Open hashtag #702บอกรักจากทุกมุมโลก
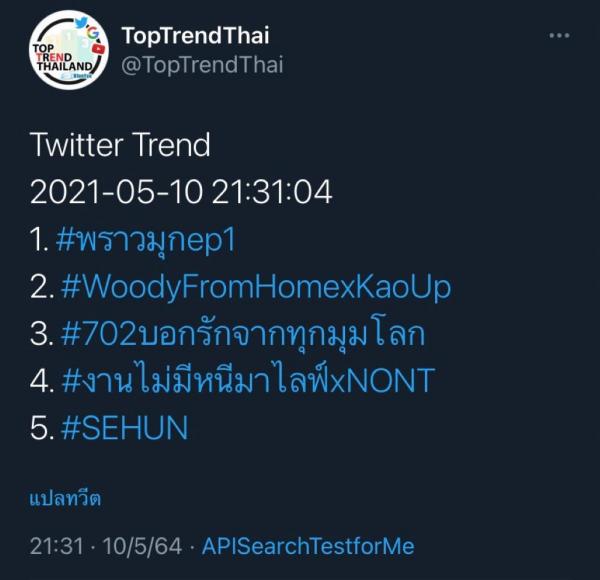The width and height of the screenshot is (600, 580). pos(243,334)
